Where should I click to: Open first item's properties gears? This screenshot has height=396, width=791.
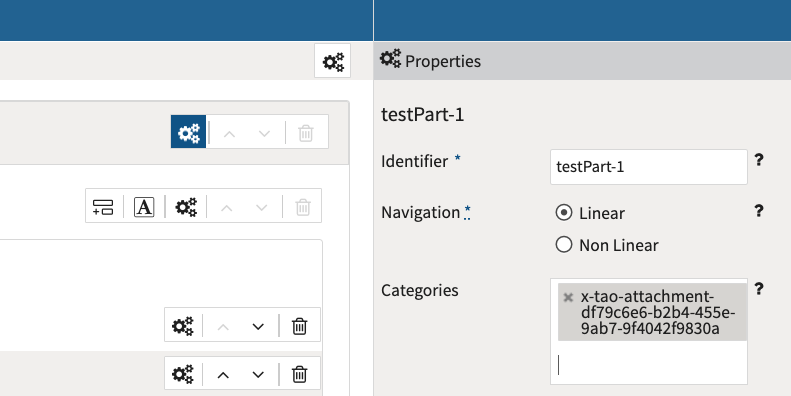[183, 326]
